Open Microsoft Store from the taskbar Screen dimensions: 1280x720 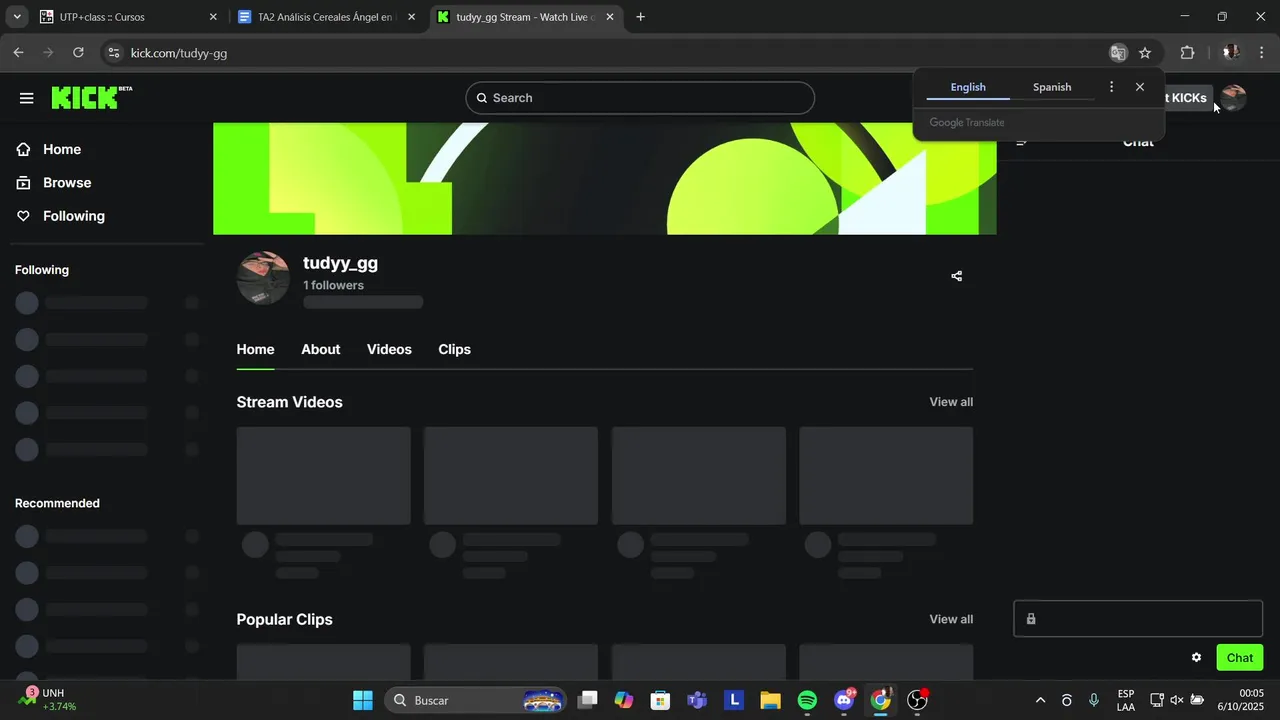click(660, 700)
